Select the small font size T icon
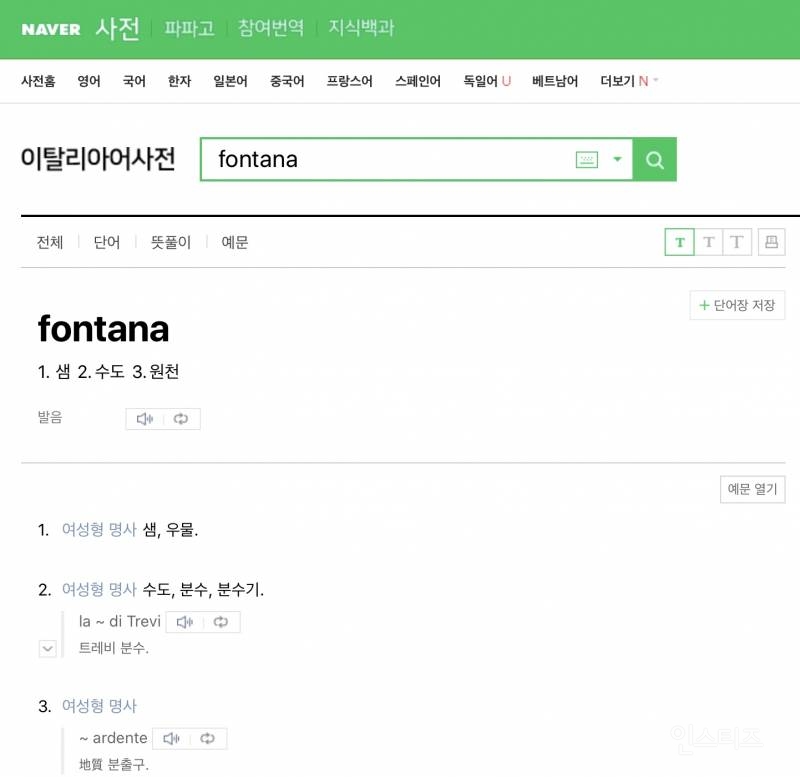 coord(679,241)
